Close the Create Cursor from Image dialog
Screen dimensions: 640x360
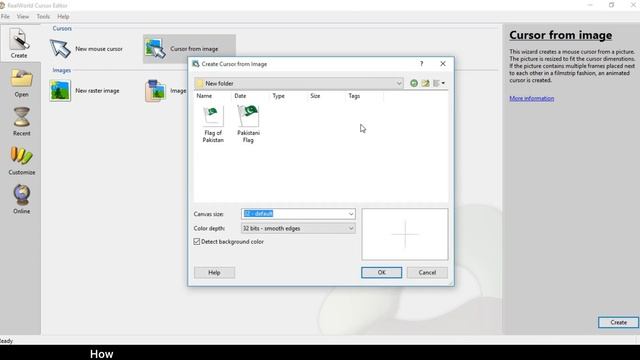[x=443, y=64]
